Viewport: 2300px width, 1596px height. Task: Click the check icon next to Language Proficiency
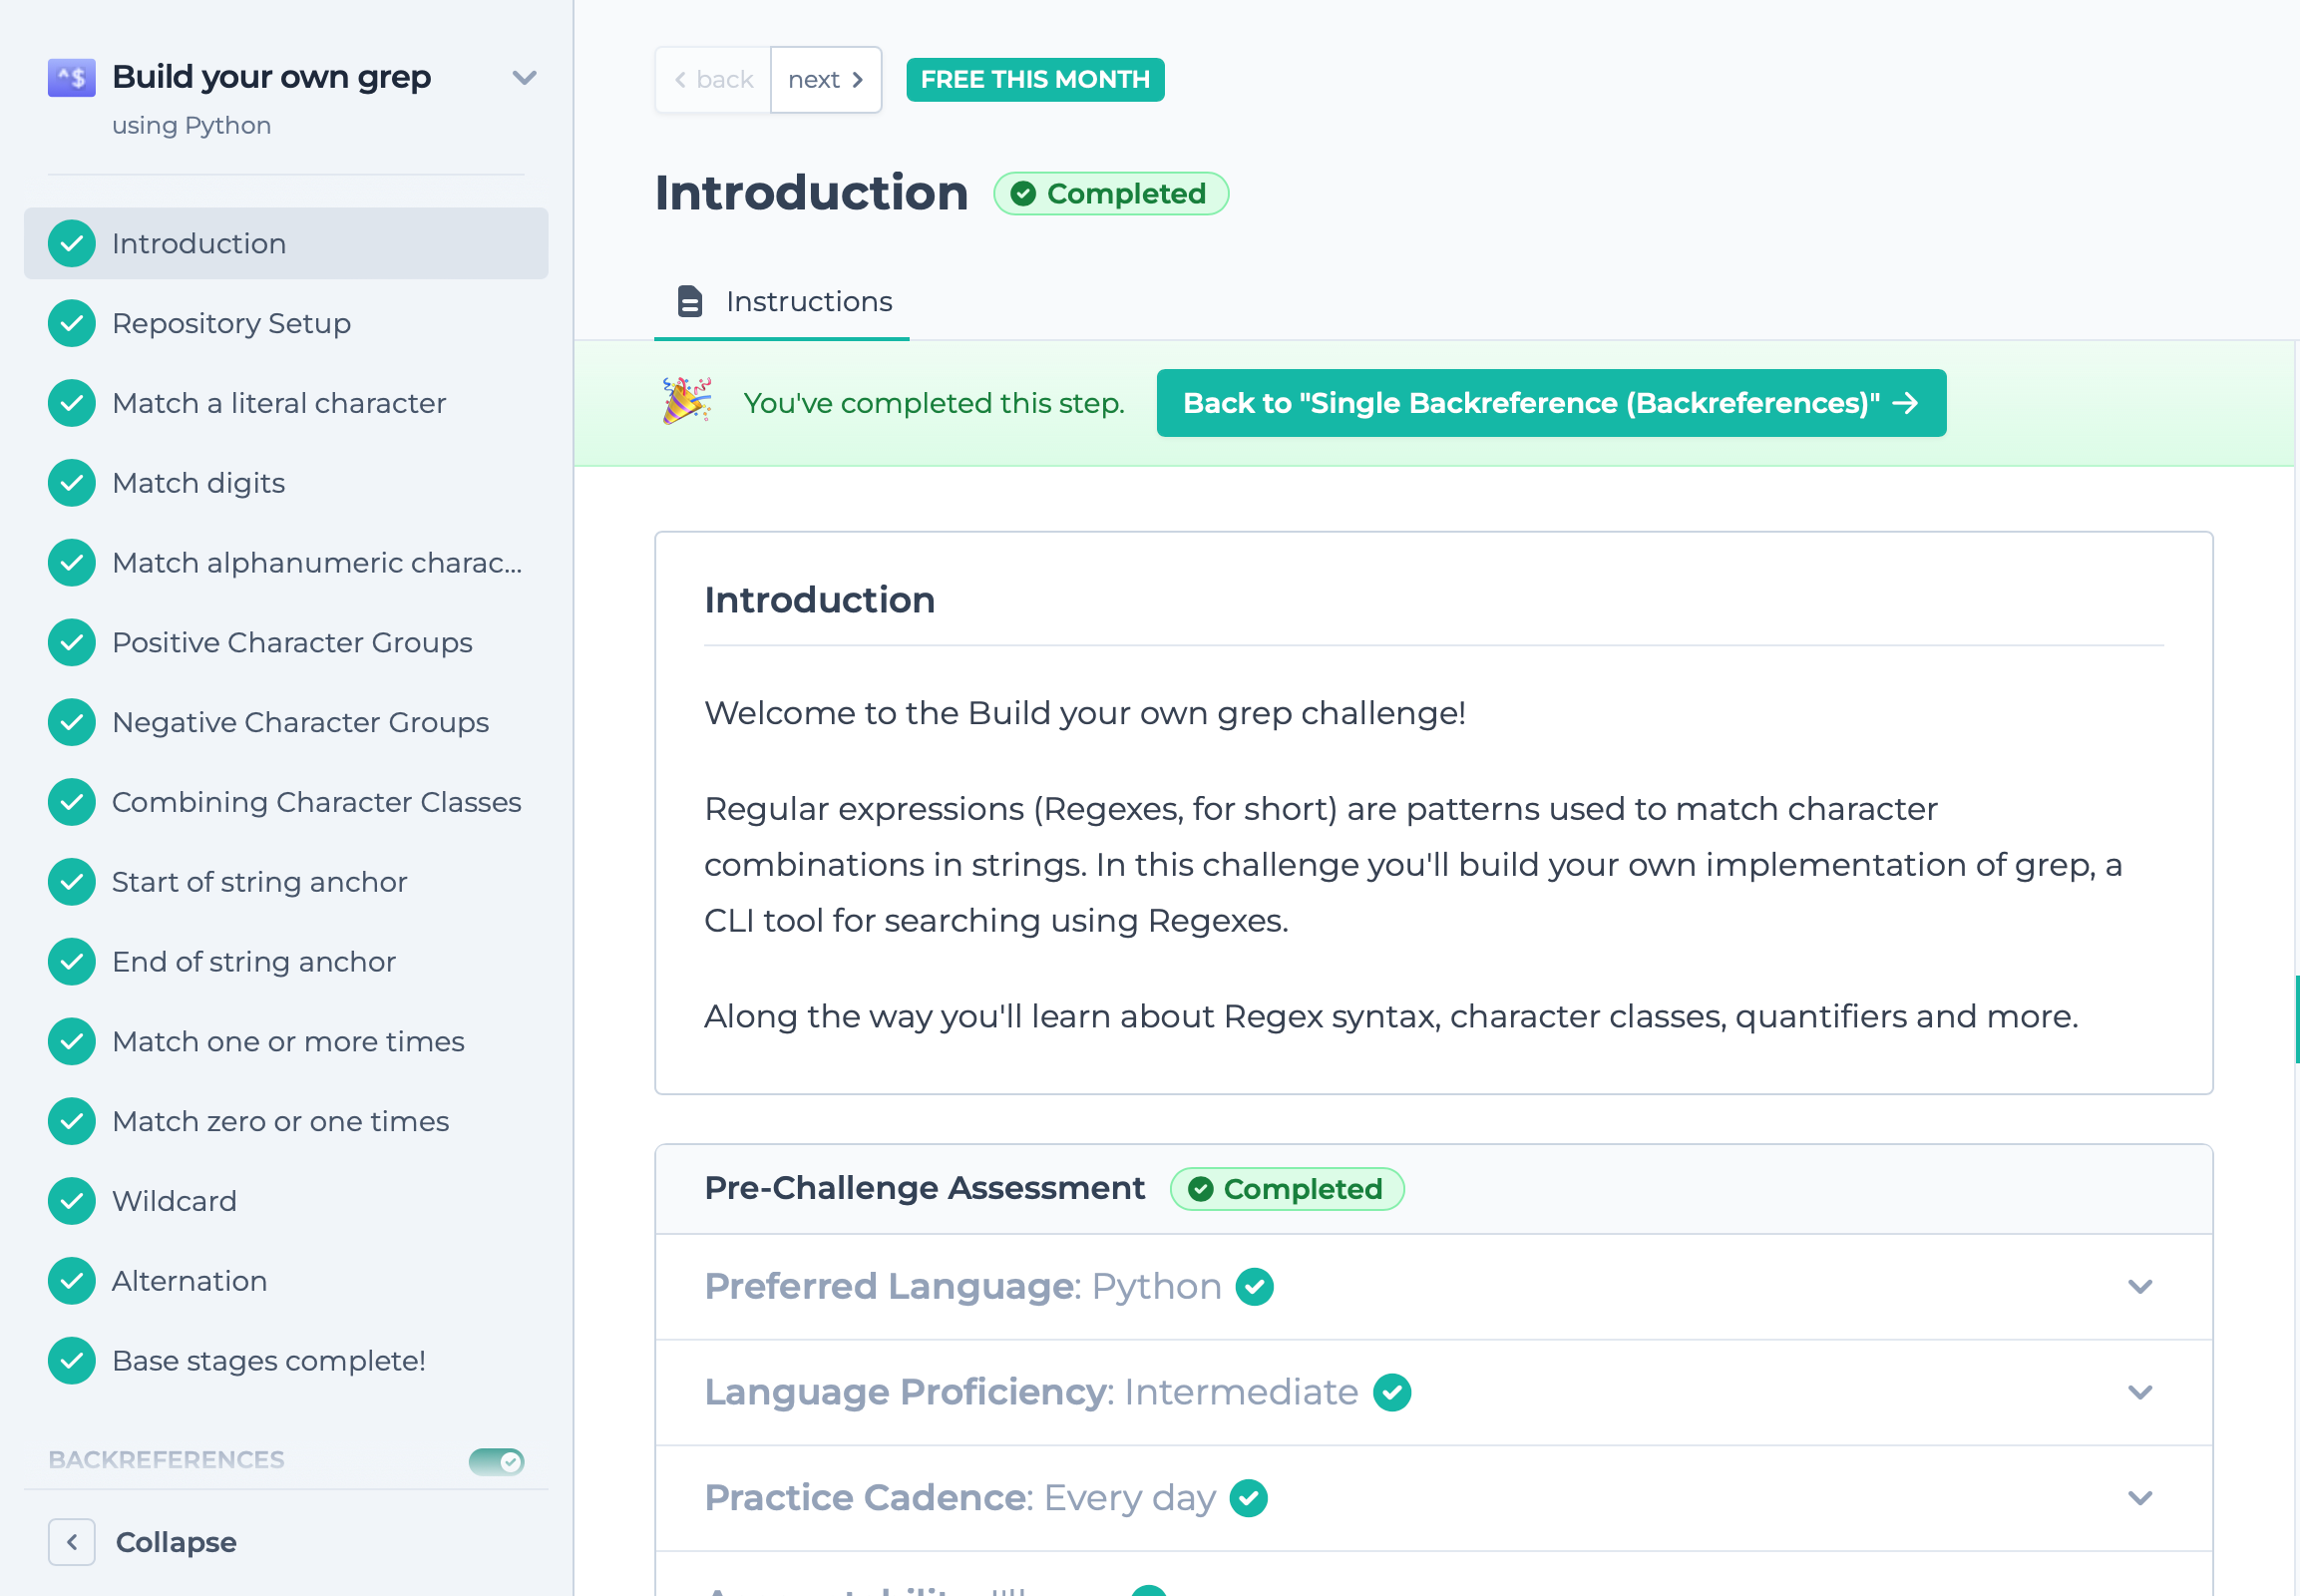coord(1391,1392)
